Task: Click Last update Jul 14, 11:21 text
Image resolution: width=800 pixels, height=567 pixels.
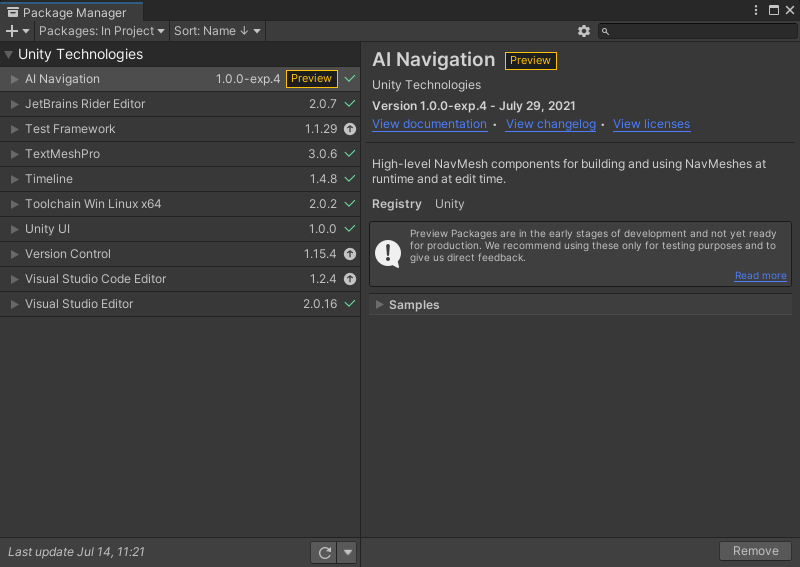Action: [77, 552]
